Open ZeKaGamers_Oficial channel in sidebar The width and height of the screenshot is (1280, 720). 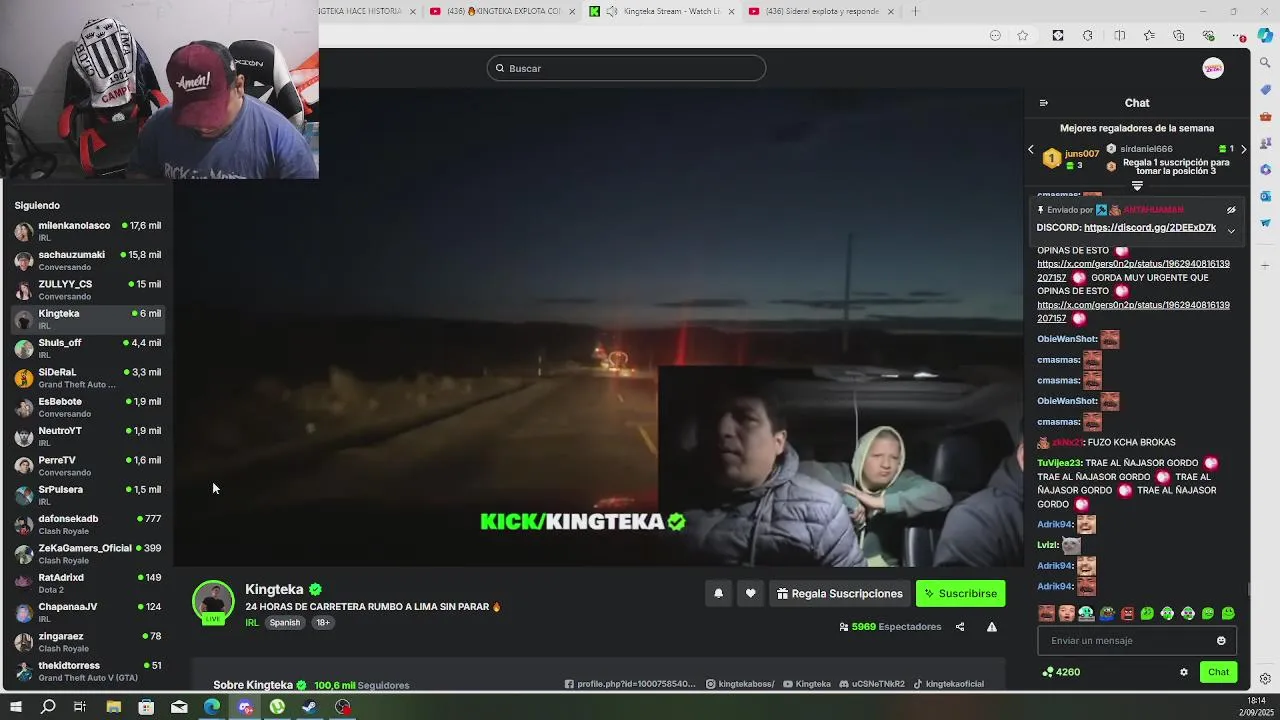pos(88,554)
